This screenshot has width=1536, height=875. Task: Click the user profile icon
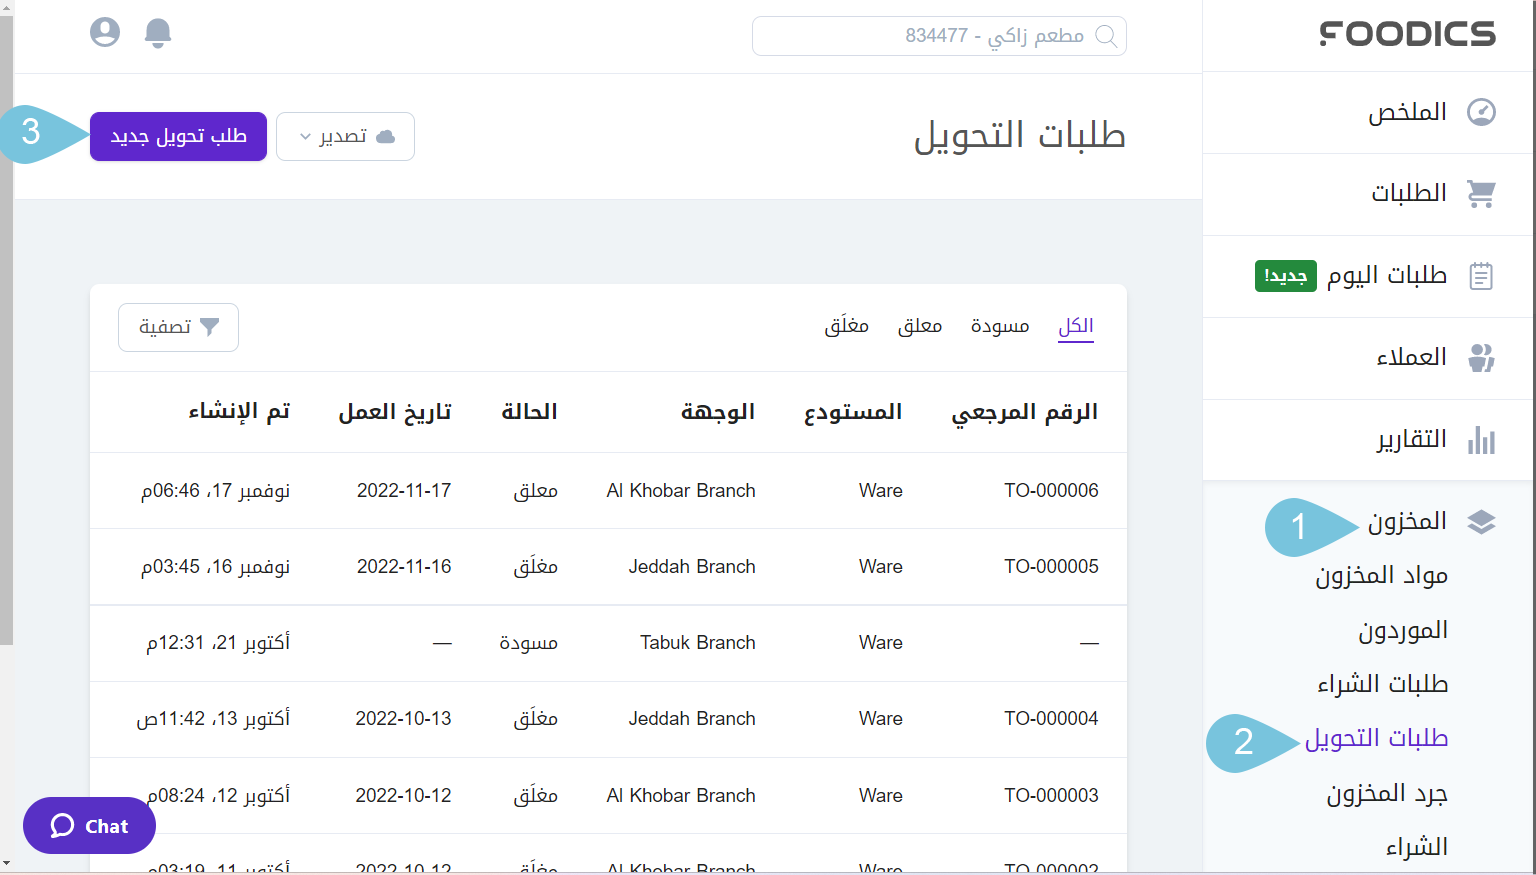point(104,32)
